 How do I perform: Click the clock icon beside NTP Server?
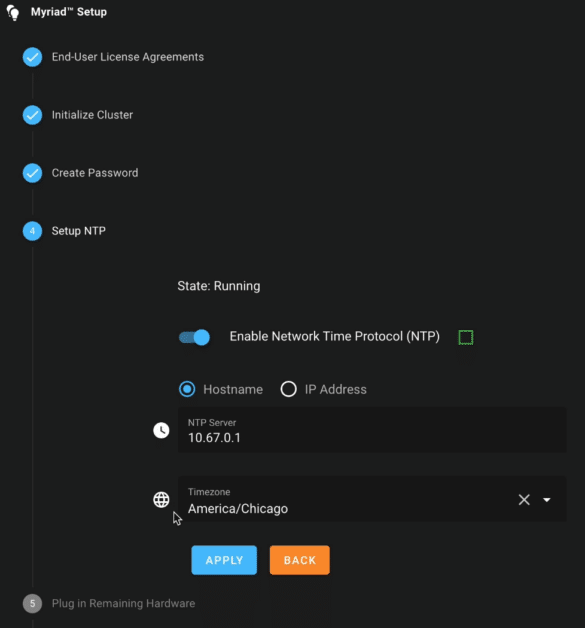[x=161, y=431]
